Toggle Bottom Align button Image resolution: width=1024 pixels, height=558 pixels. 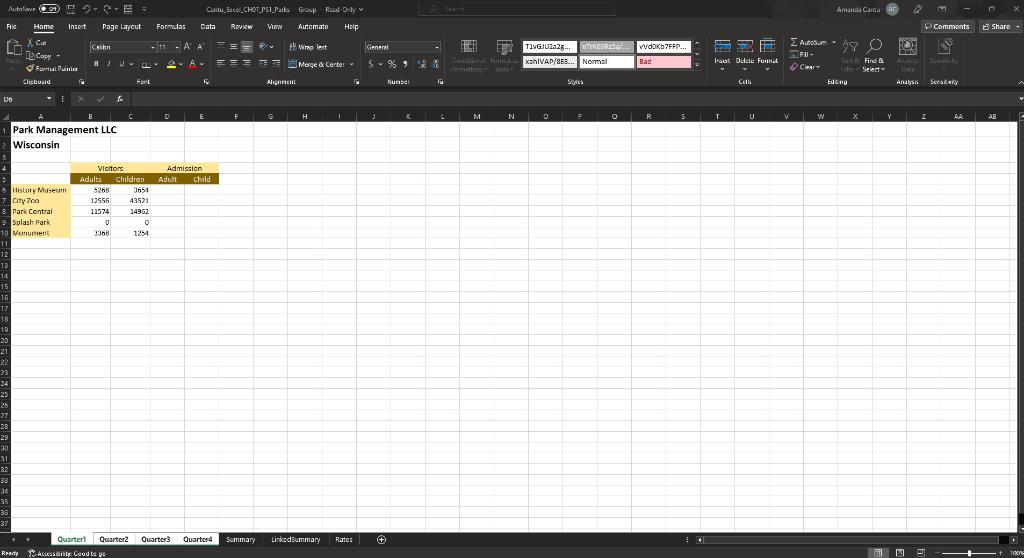click(246, 46)
